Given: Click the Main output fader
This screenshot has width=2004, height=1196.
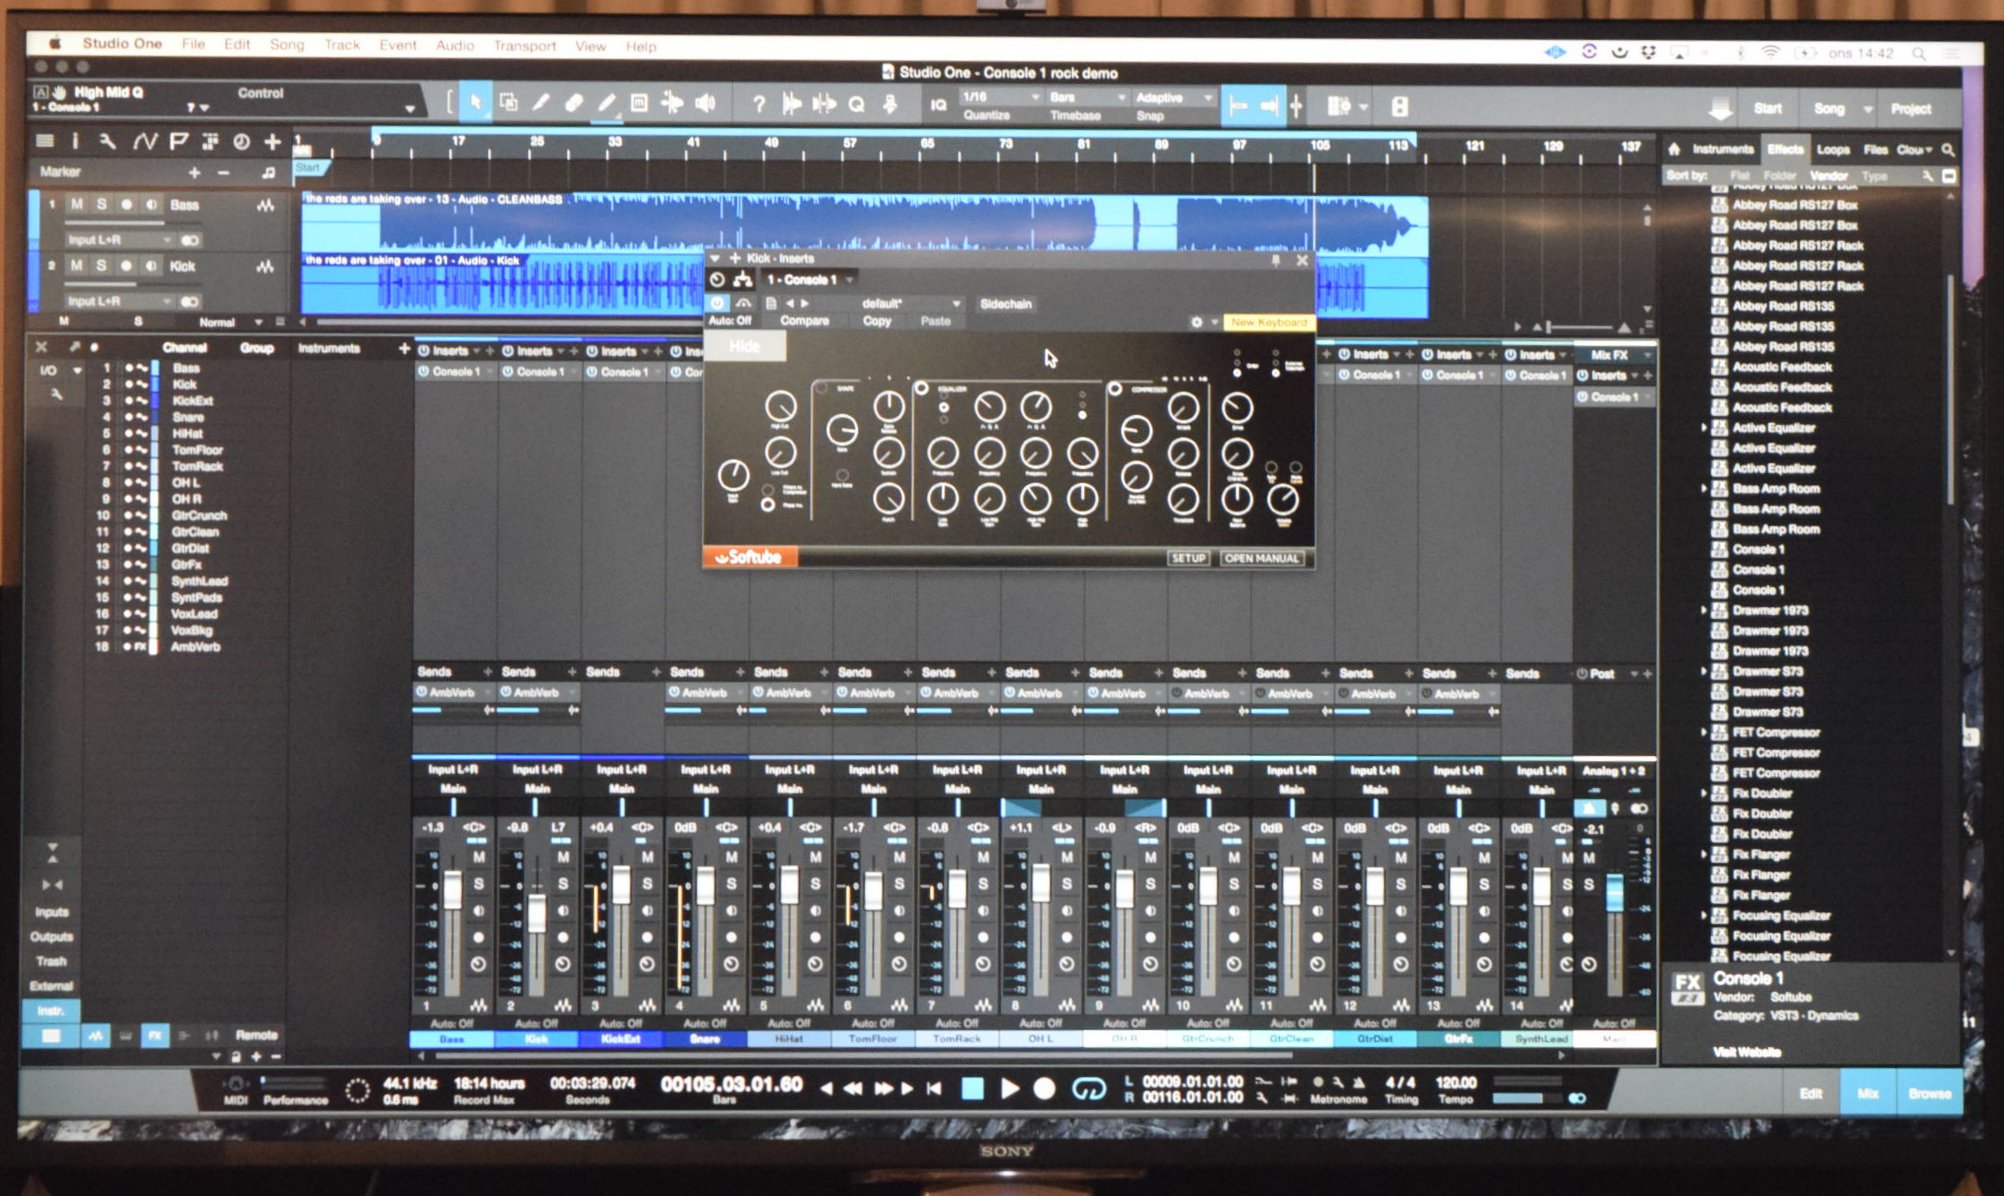Looking at the screenshot, I should click(x=1614, y=892).
